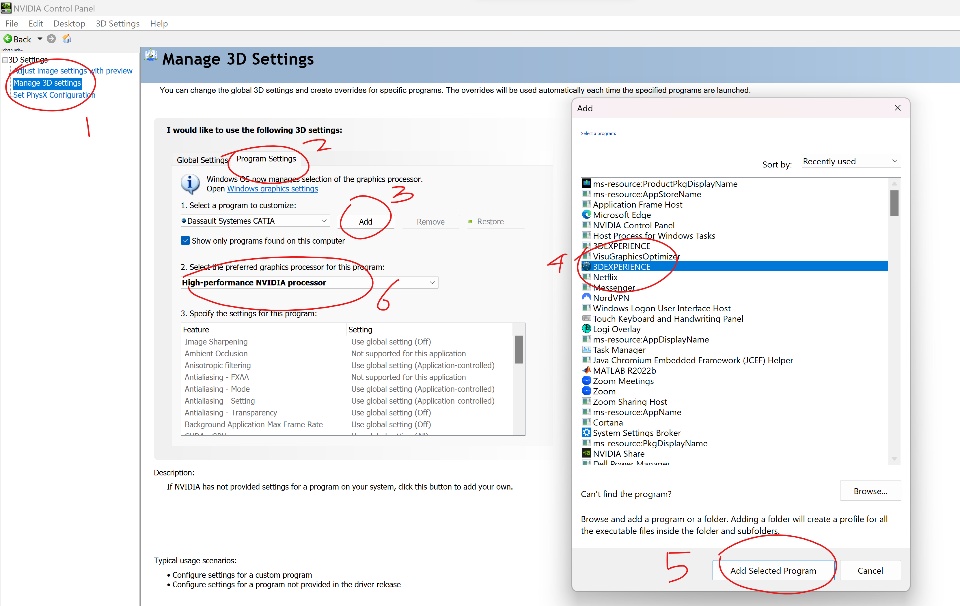The image size is (960, 606).
Task: Open the 3D Settings menu
Action: [x=118, y=23]
